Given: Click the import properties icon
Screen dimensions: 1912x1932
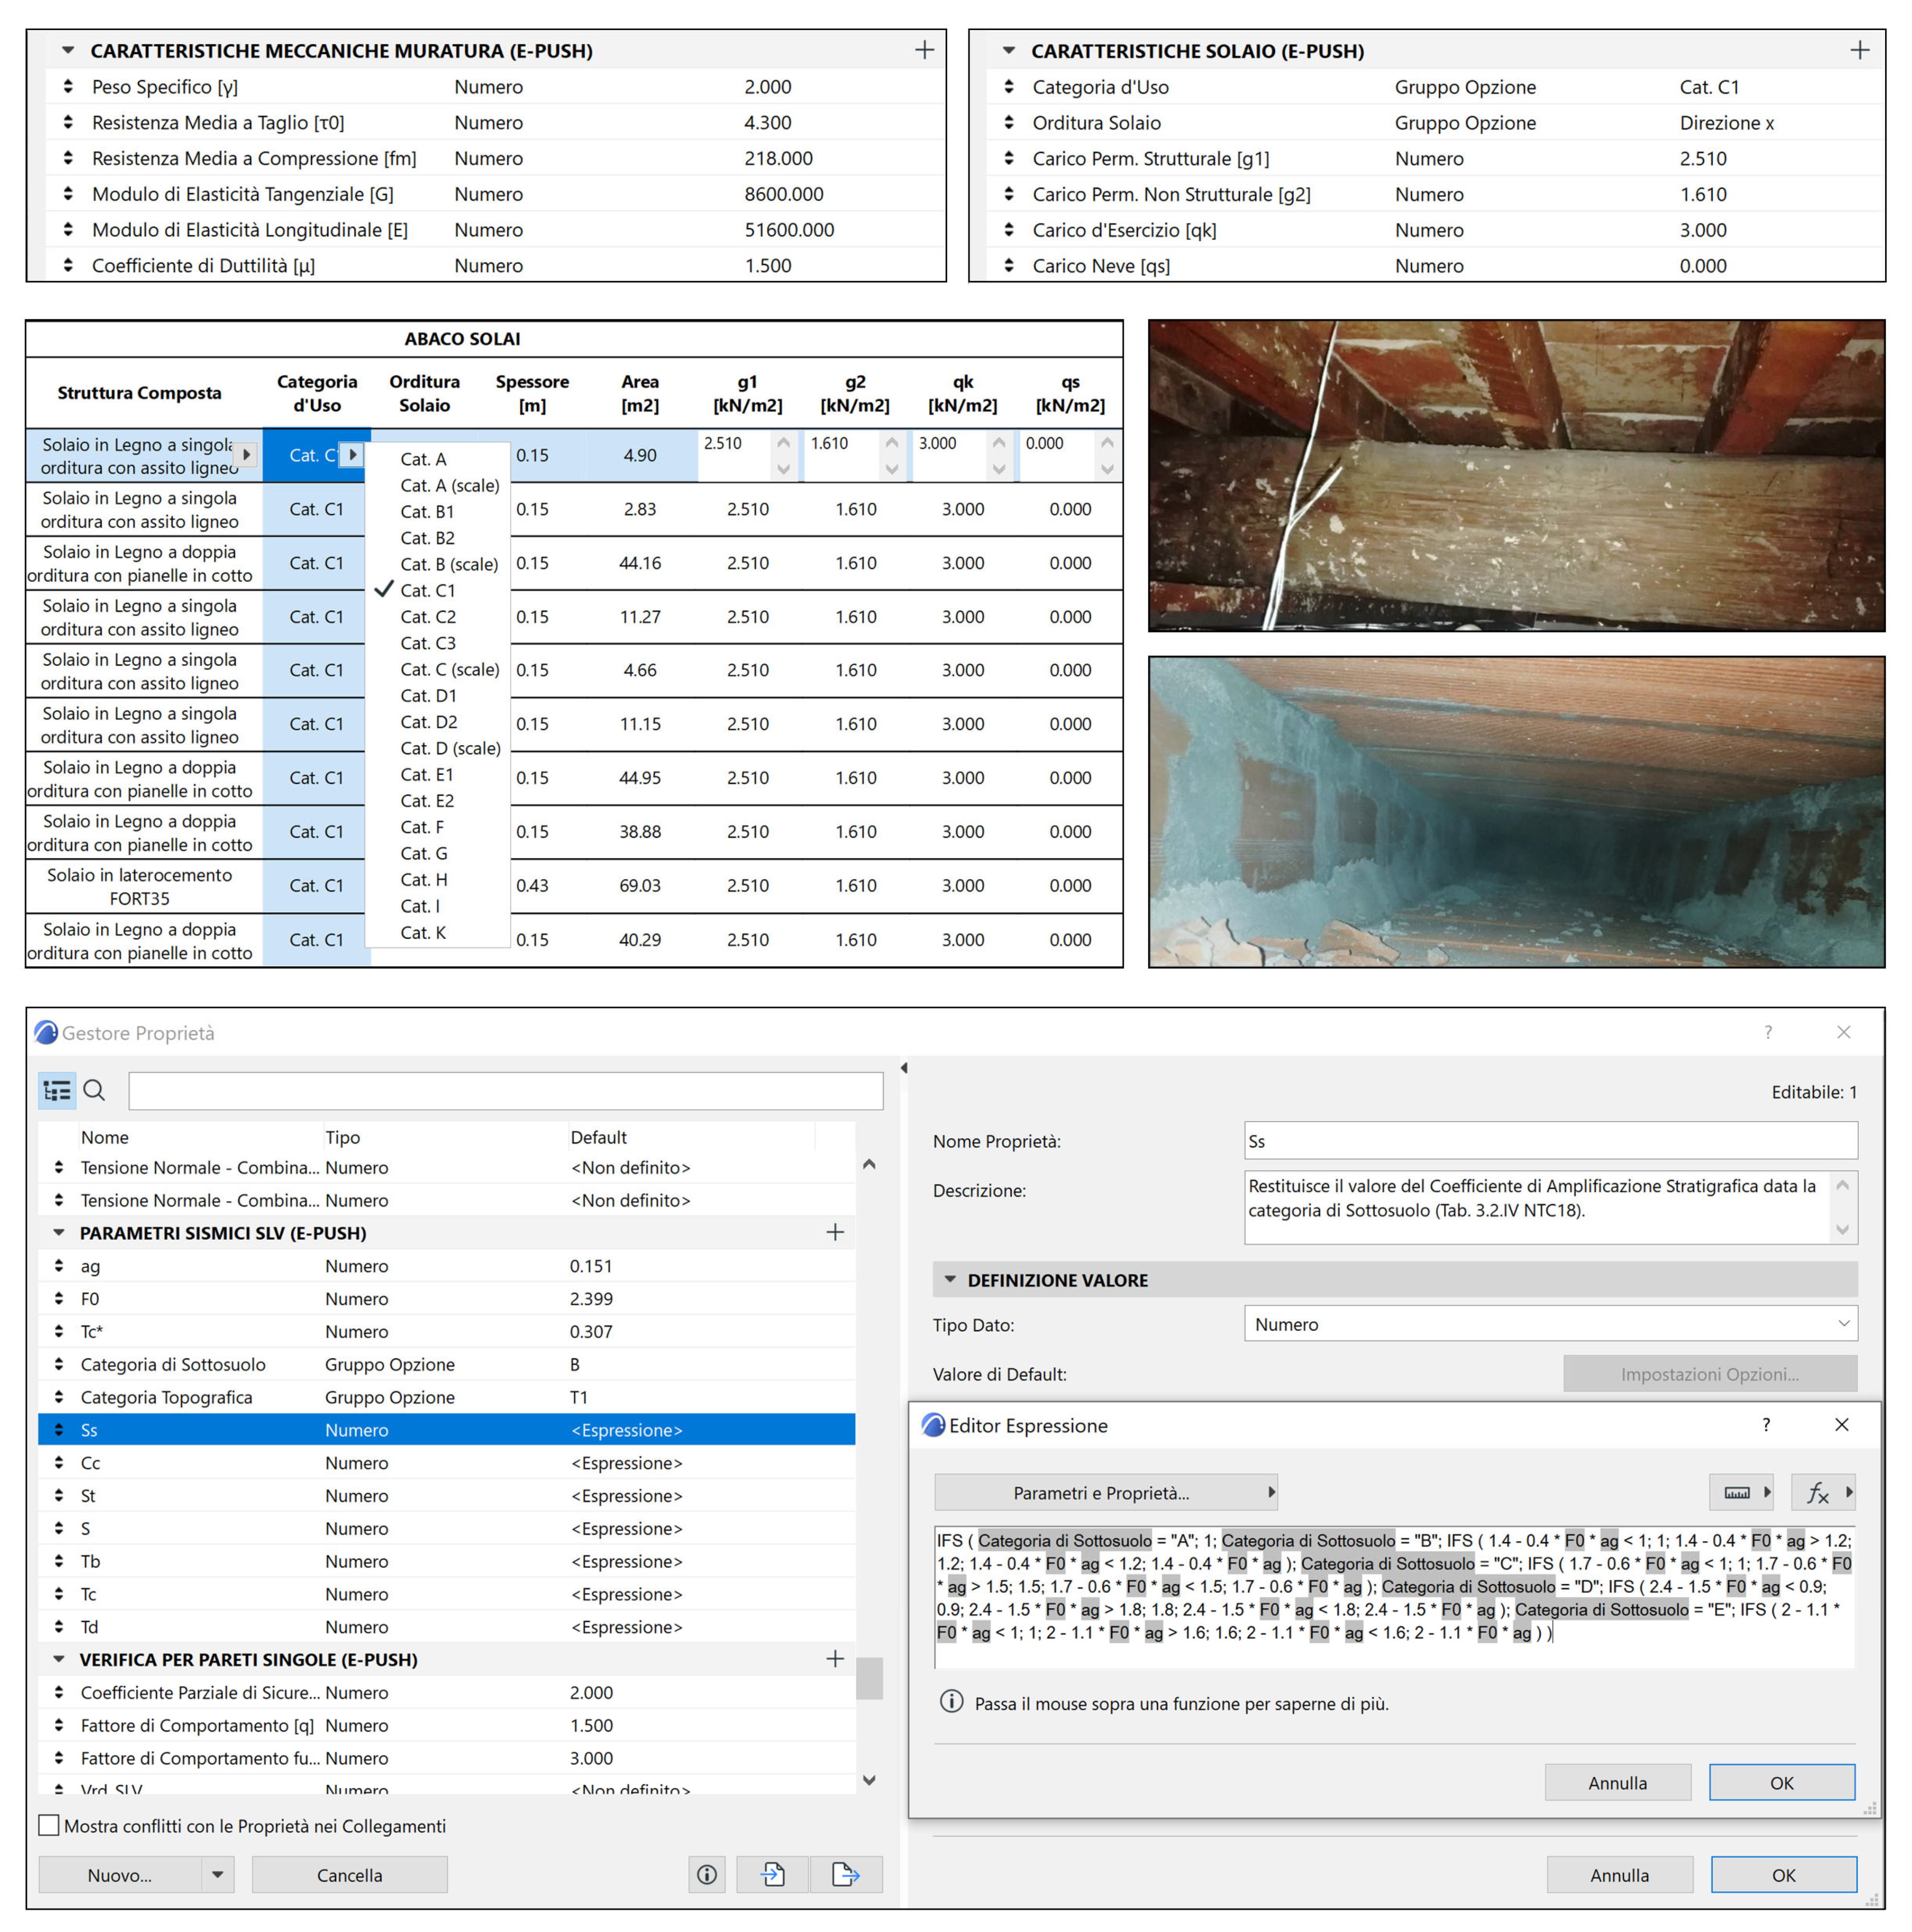Looking at the screenshot, I should coord(772,1874).
